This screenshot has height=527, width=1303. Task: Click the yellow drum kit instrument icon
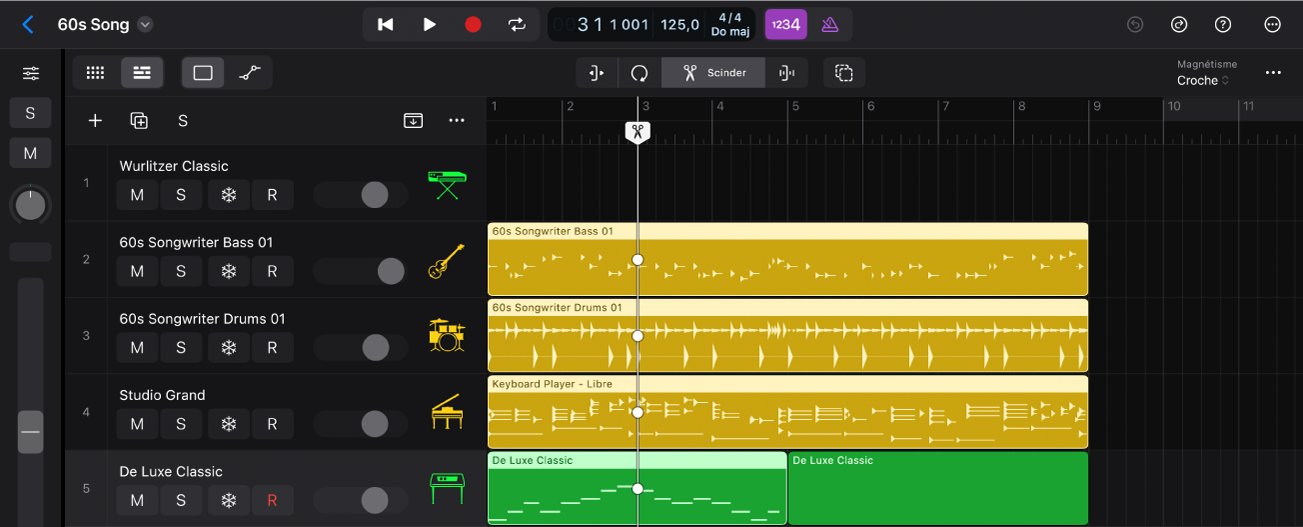446,335
